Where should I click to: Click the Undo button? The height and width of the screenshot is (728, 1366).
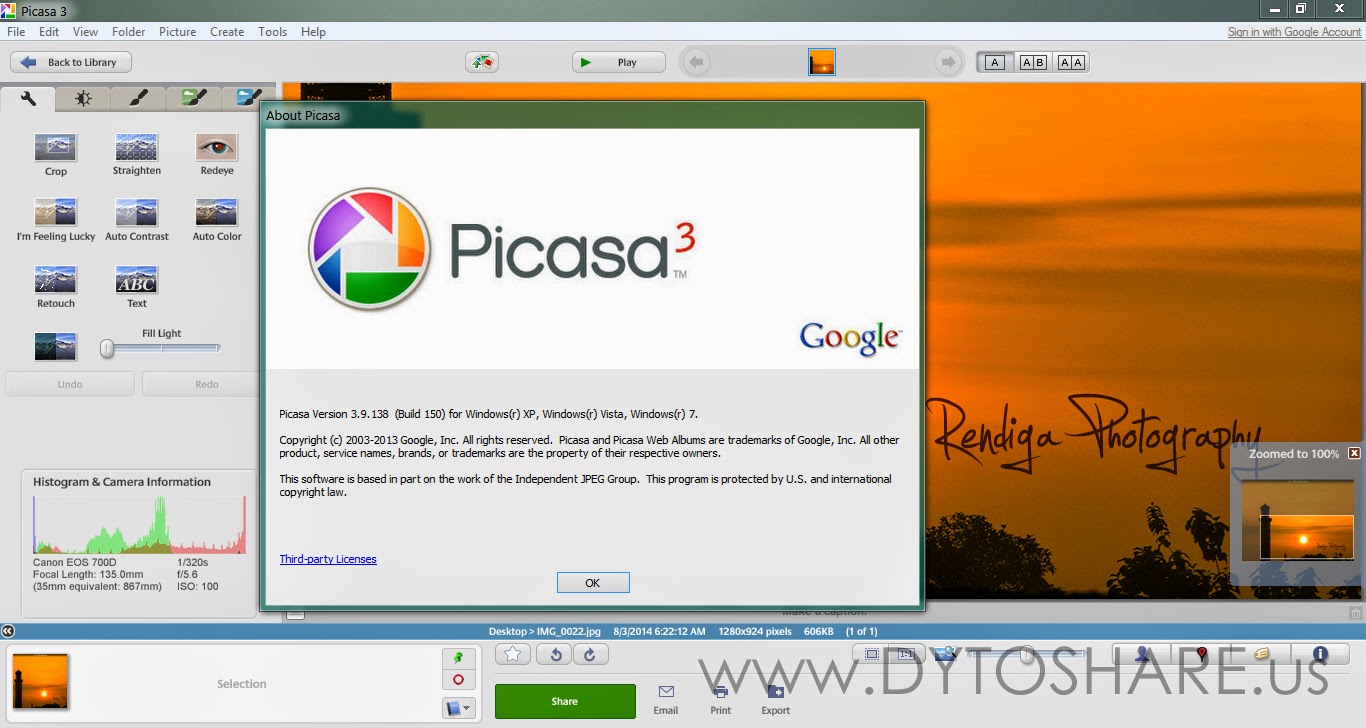pyautogui.click(x=70, y=384)
